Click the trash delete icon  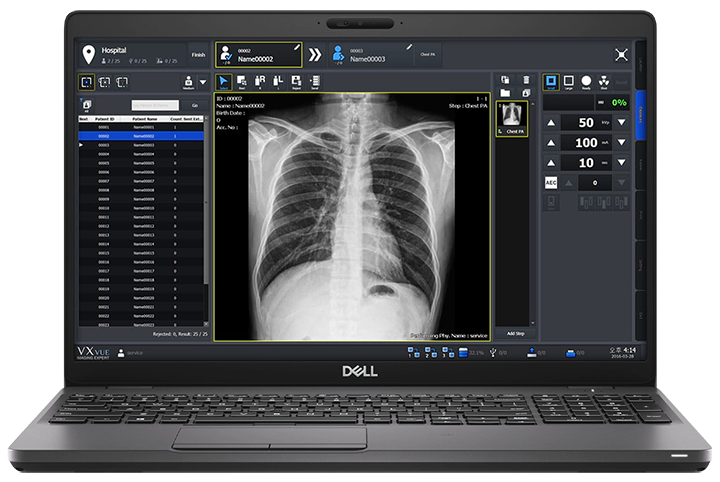[525, 78]
